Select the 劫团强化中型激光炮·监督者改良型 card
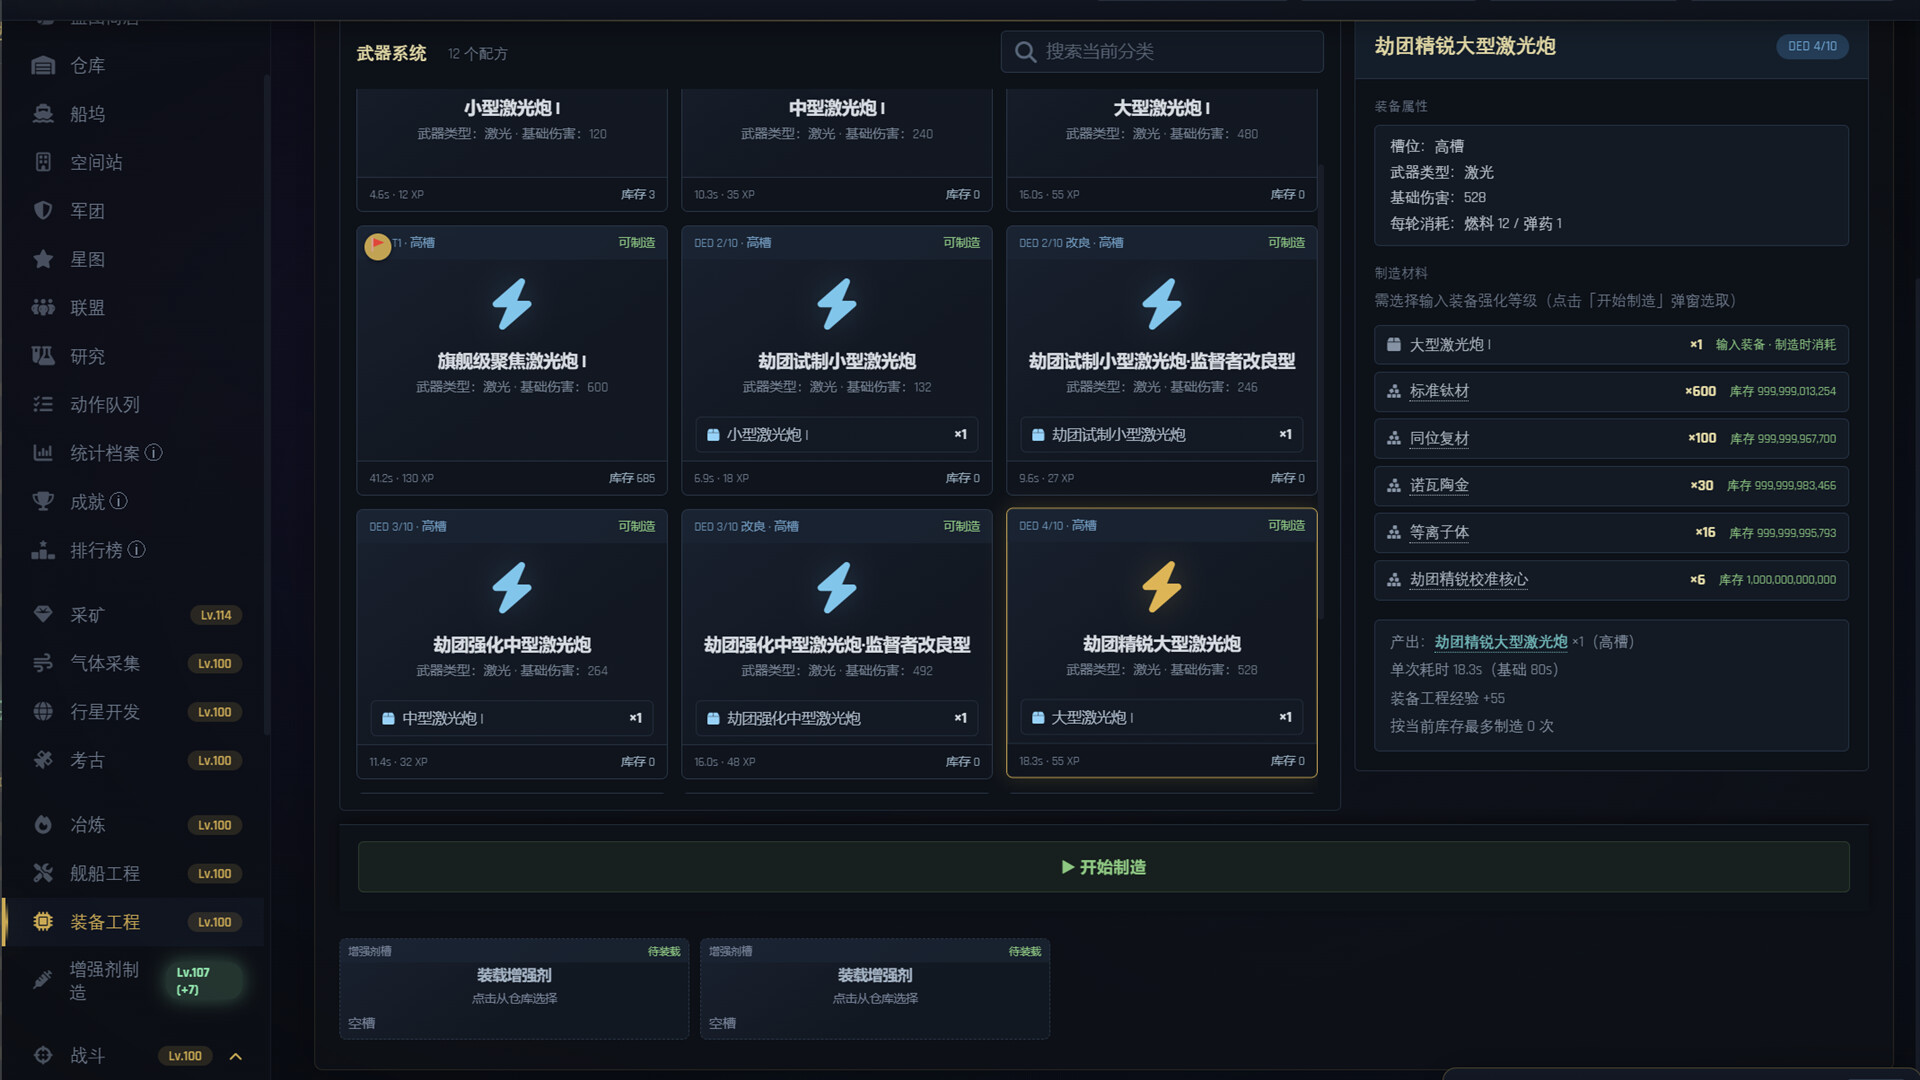The width and height of the screenshot is (1920, 1080). (x=837, y=645)
